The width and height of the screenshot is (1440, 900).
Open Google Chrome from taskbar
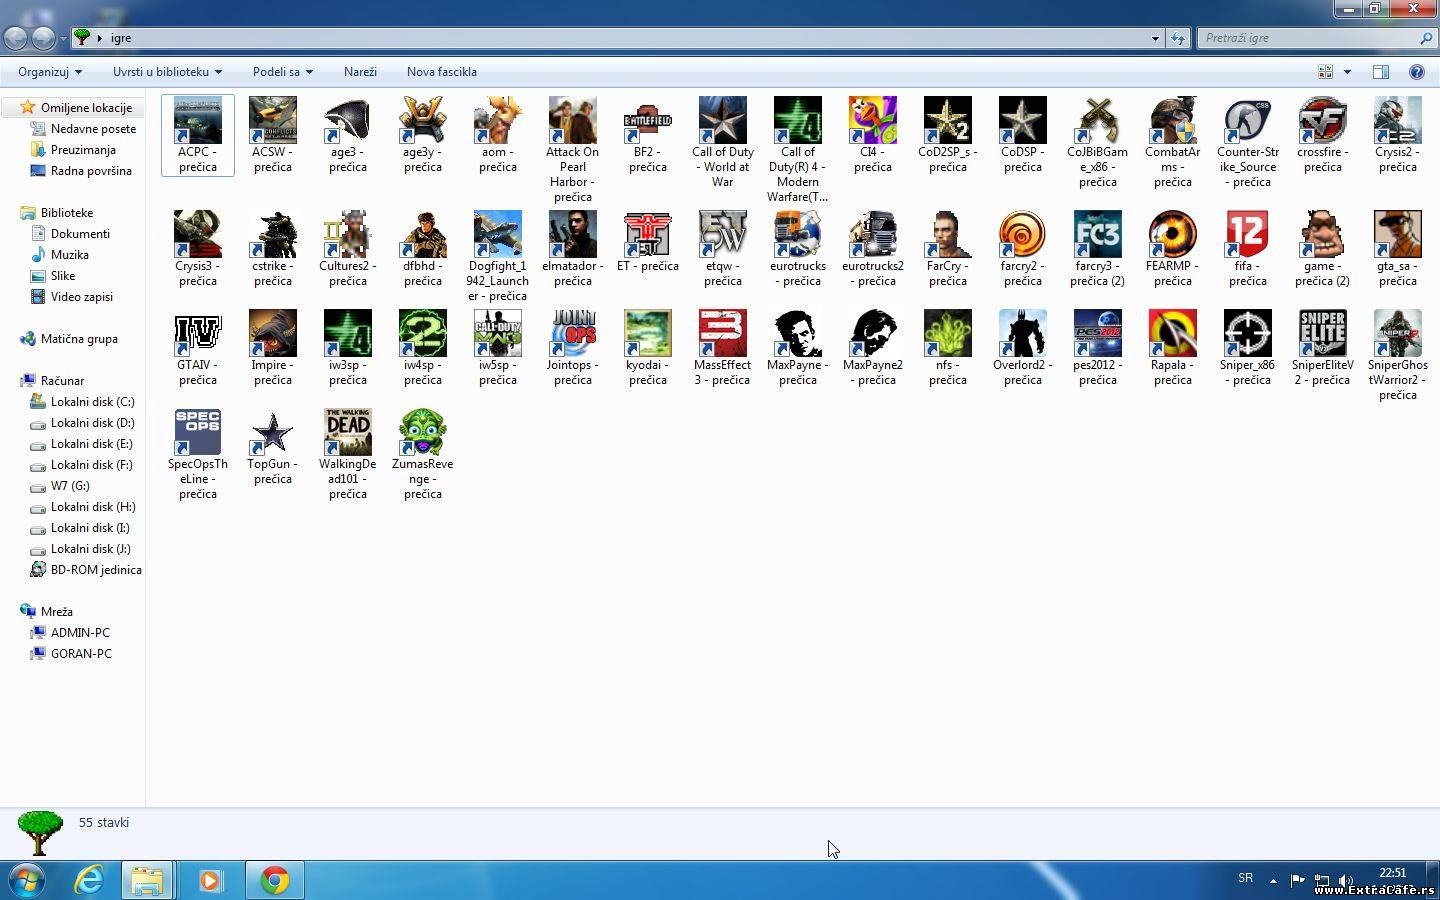(274, 880)
